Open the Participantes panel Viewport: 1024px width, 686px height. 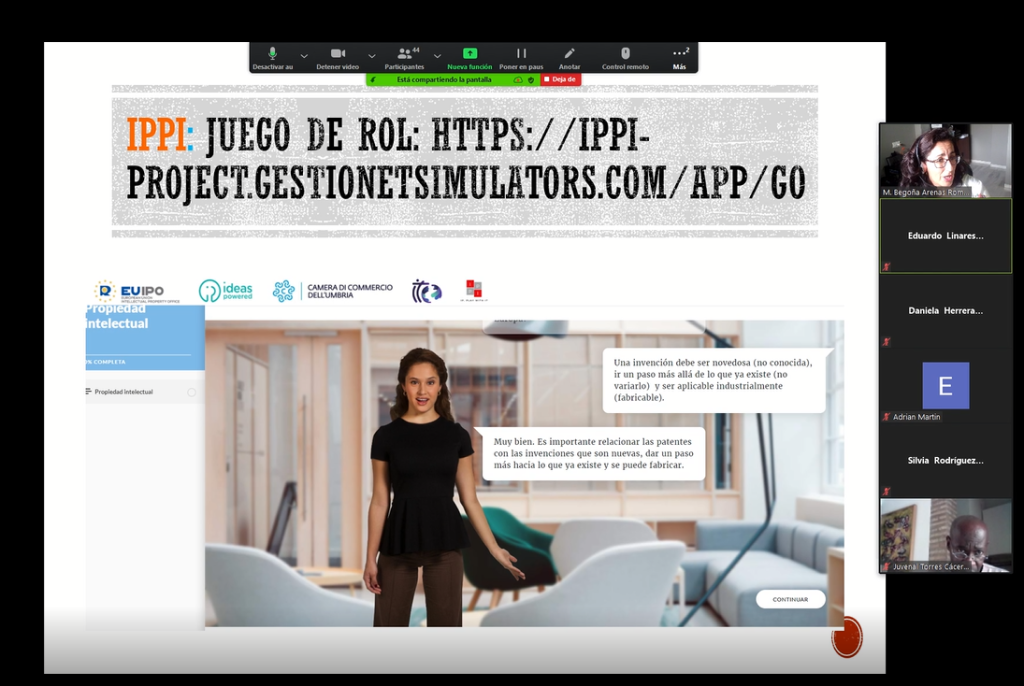click(x=404, y=54)
